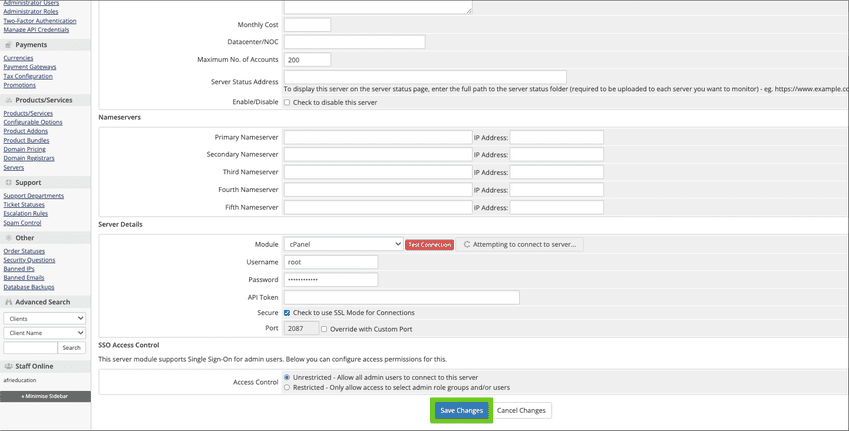Uncheck the SSL Mode for Connections checkbox
The width and height of the screenshot is (849, 431).
pyautogui.click(x=288, y=313)
